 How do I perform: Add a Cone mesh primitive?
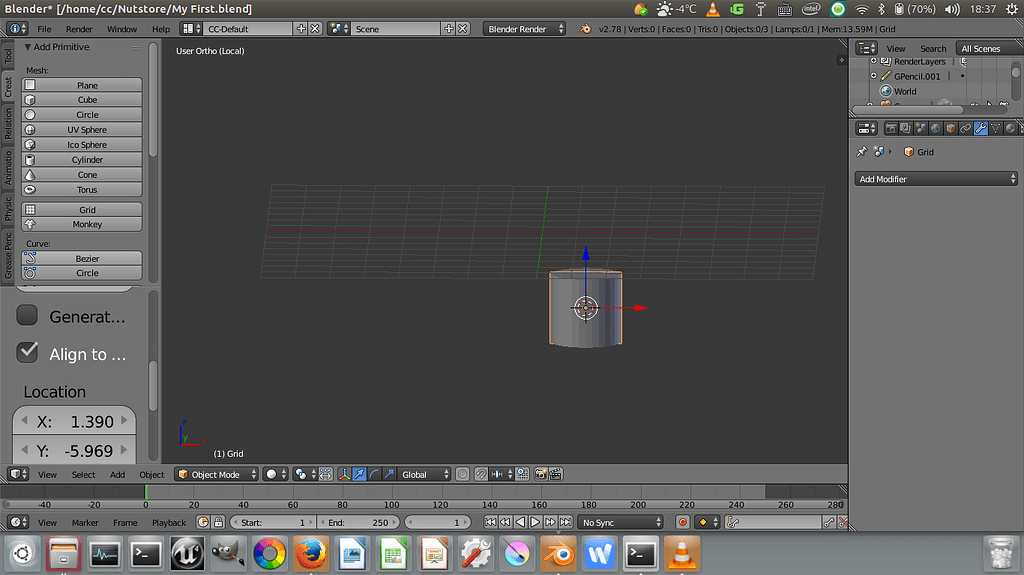pos(82,175)
